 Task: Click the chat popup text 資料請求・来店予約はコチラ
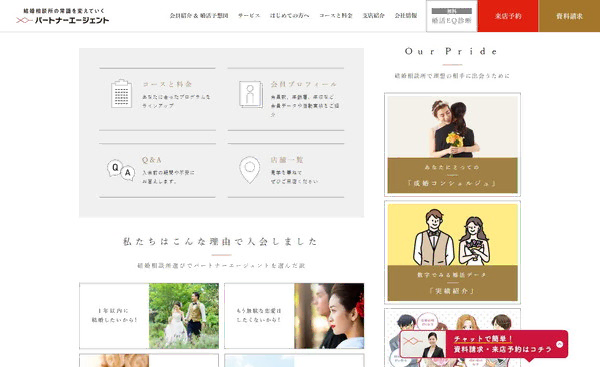[x=503, y=349]
